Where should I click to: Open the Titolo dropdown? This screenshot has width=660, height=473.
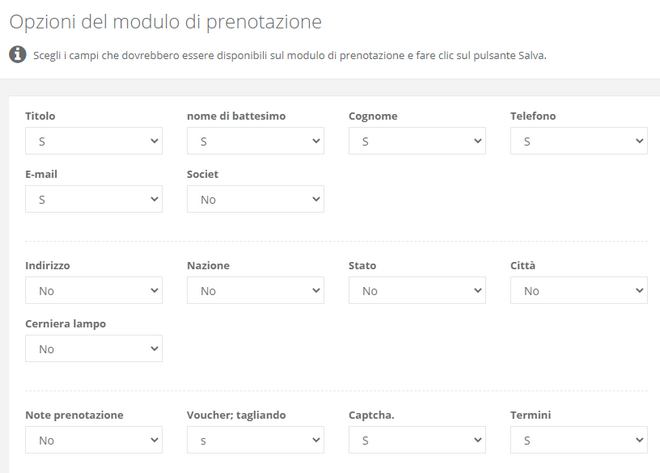[94, 141]
